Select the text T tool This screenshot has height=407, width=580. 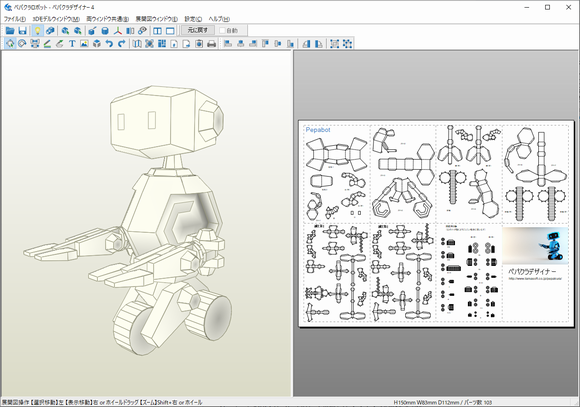pyautogui.click(x=72, y=44)
